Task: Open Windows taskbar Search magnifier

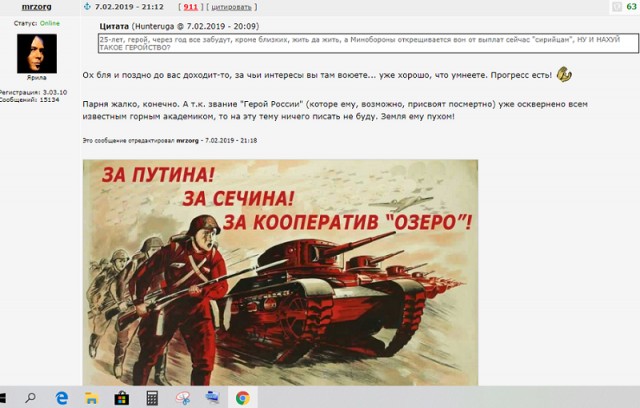Action: pyautogui.click(x=30, y=397)
